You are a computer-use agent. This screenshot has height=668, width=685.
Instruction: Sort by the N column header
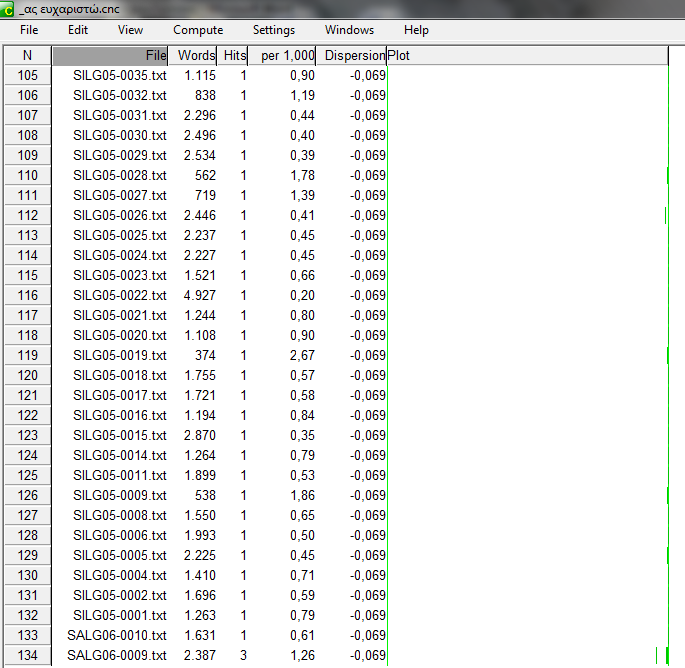coord(28,55)
